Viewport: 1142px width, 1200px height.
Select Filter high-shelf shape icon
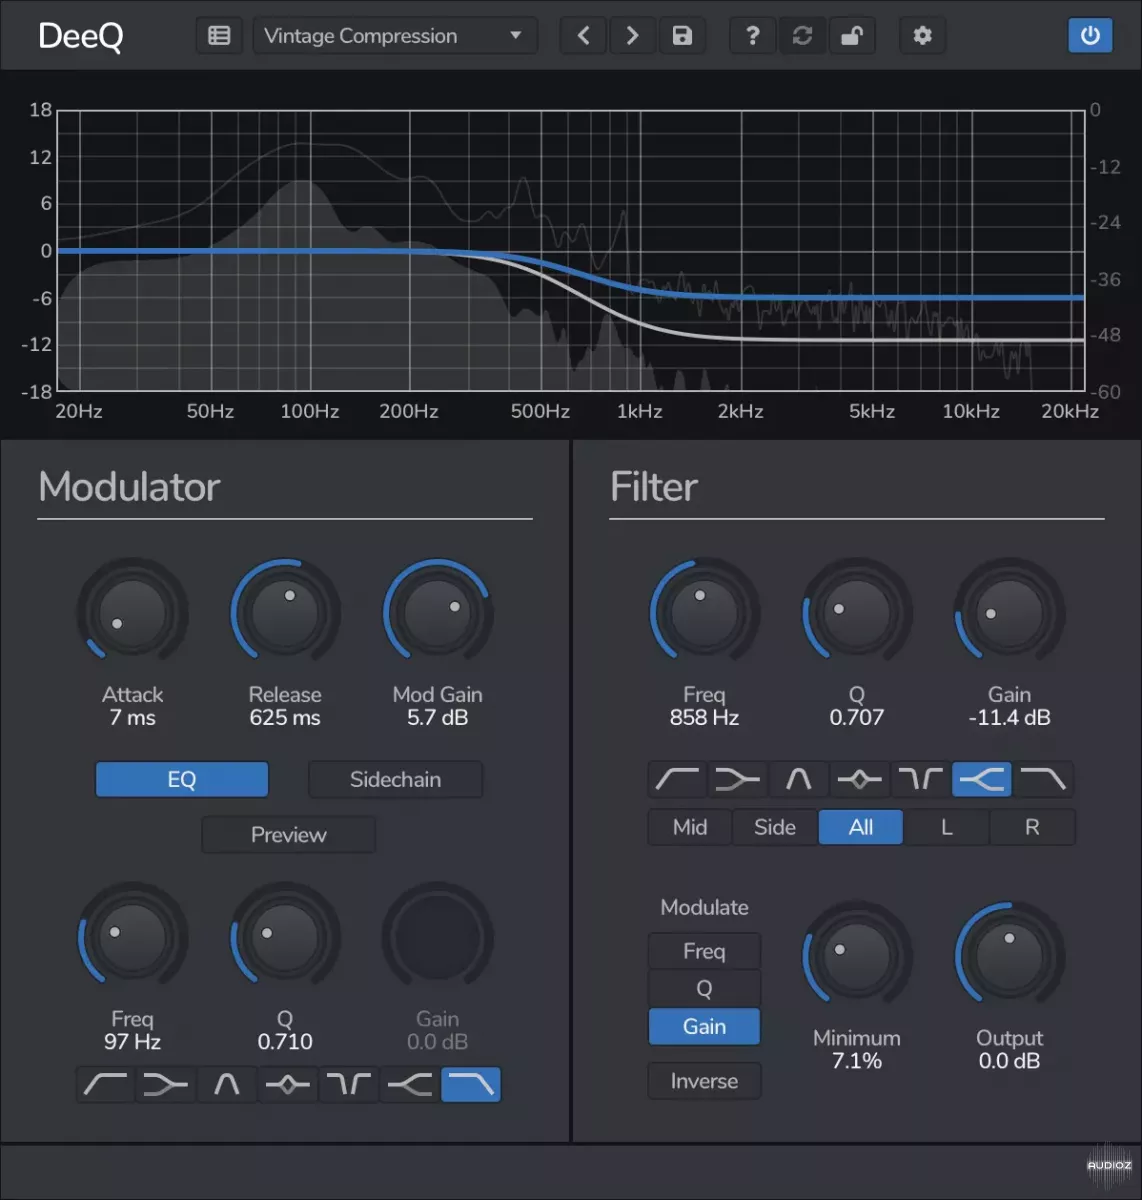pyautogui.click(x=982, y=779)
